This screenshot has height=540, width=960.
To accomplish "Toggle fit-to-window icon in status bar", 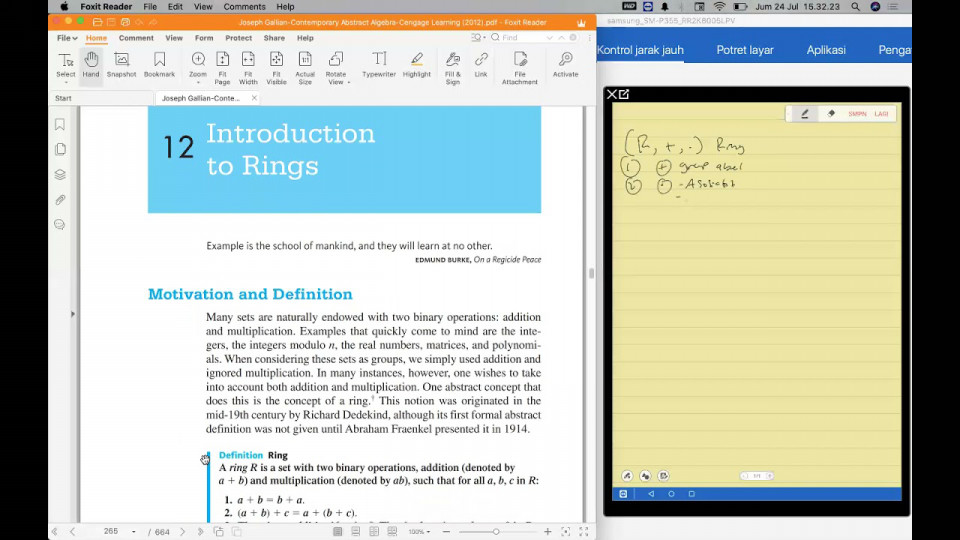I will point(565,531).
